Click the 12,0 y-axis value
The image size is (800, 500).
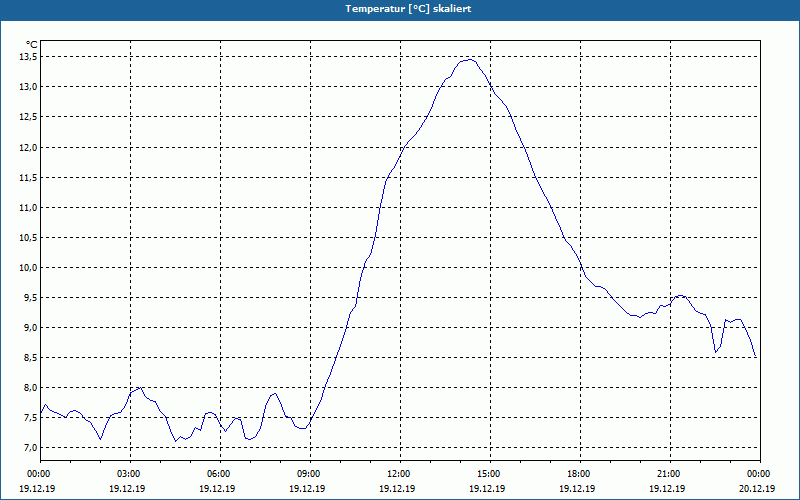tap(29, 147)
